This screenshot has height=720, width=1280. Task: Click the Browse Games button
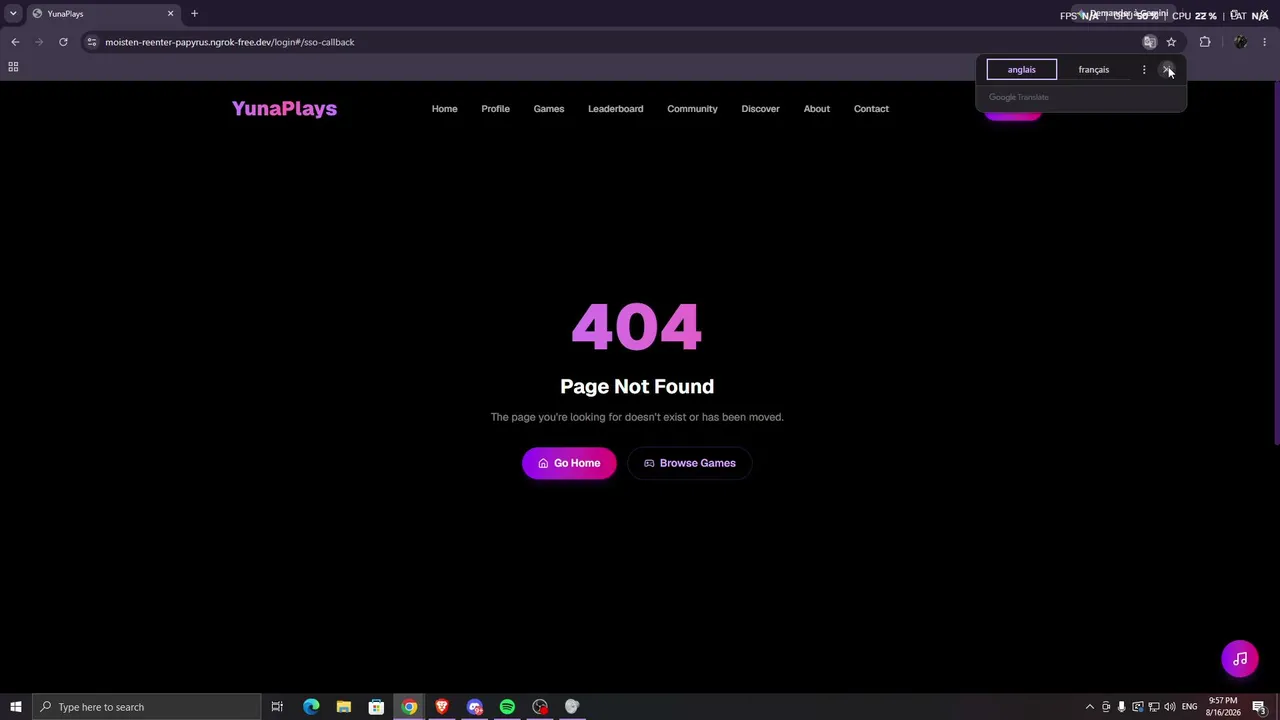(689, 463)
